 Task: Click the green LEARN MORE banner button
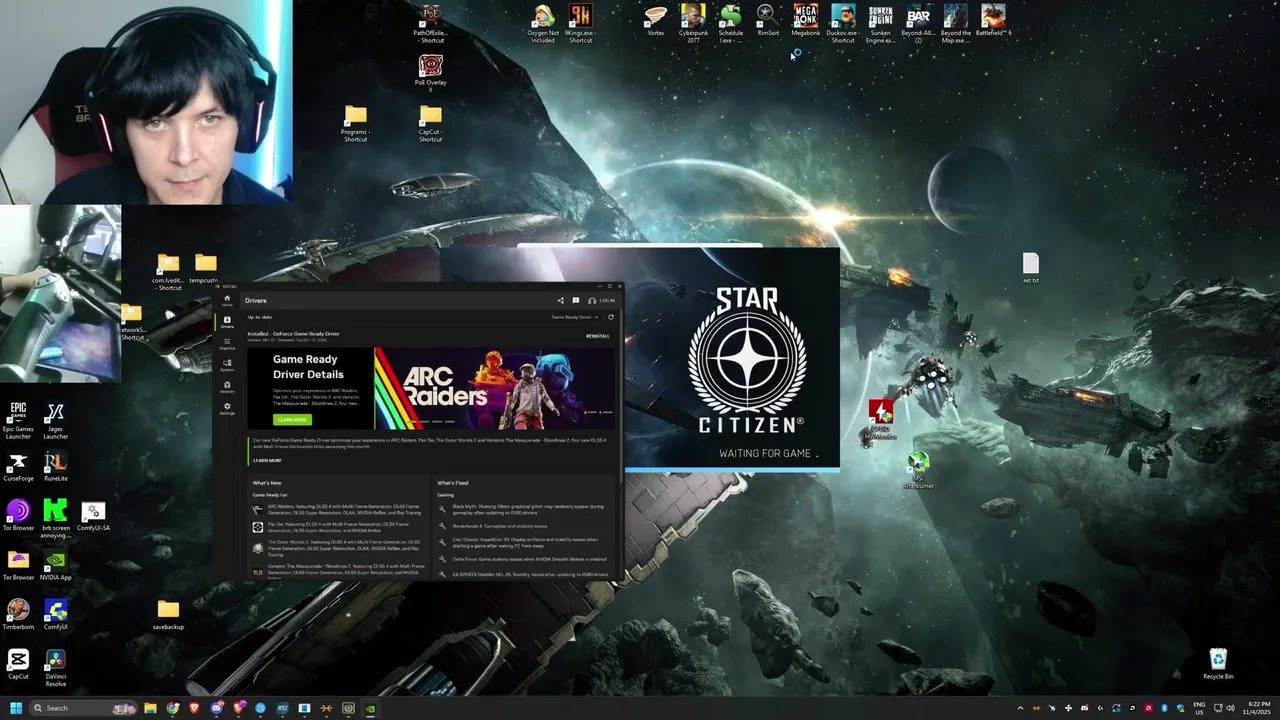292,420
